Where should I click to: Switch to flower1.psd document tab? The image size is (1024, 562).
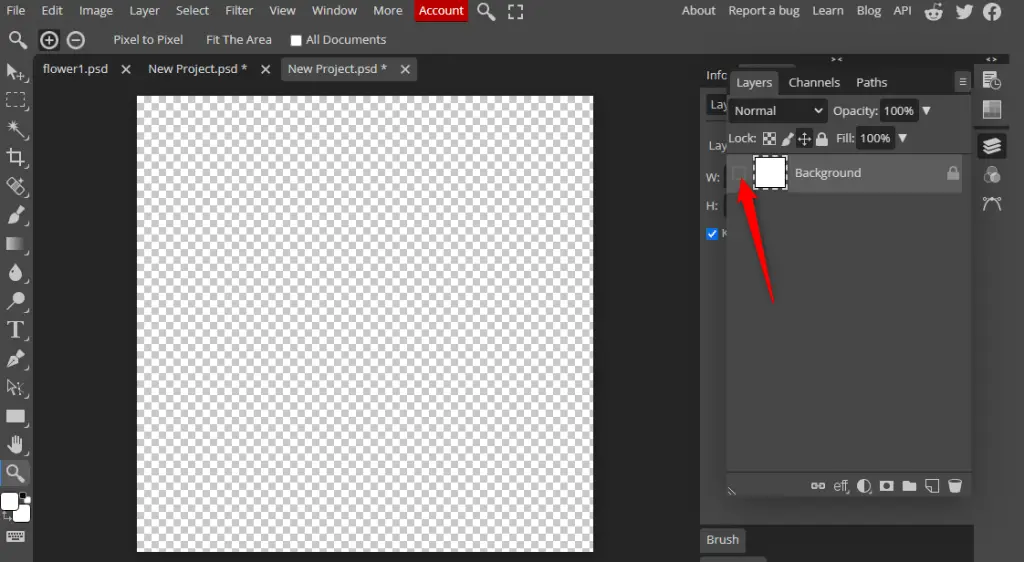(x=75, y=69)
